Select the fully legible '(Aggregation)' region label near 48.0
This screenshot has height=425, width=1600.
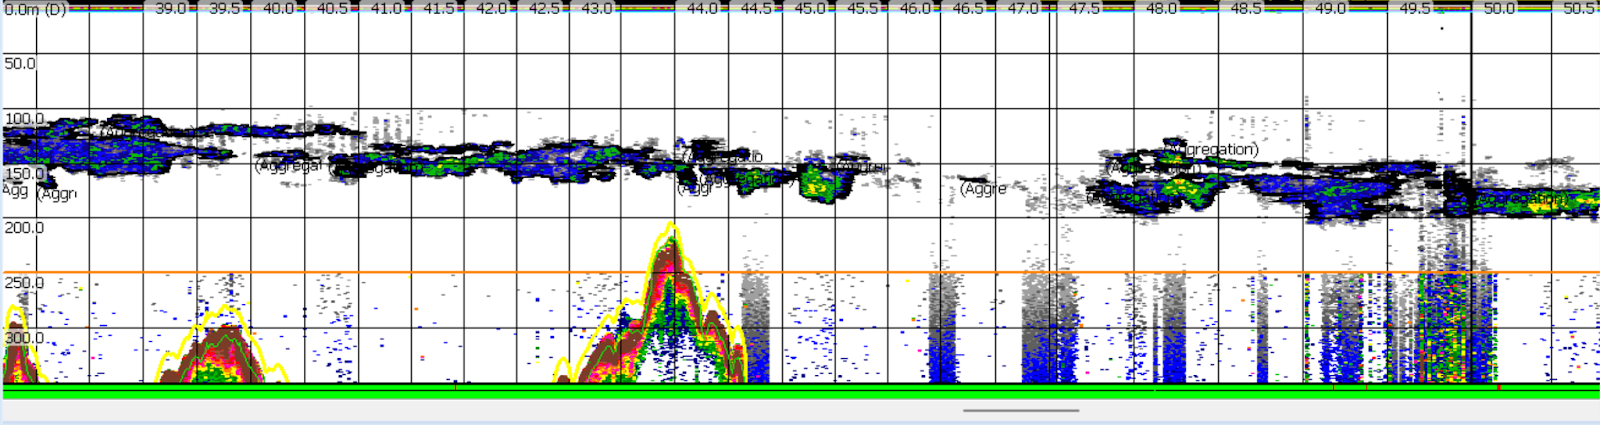coord(1213,149)
